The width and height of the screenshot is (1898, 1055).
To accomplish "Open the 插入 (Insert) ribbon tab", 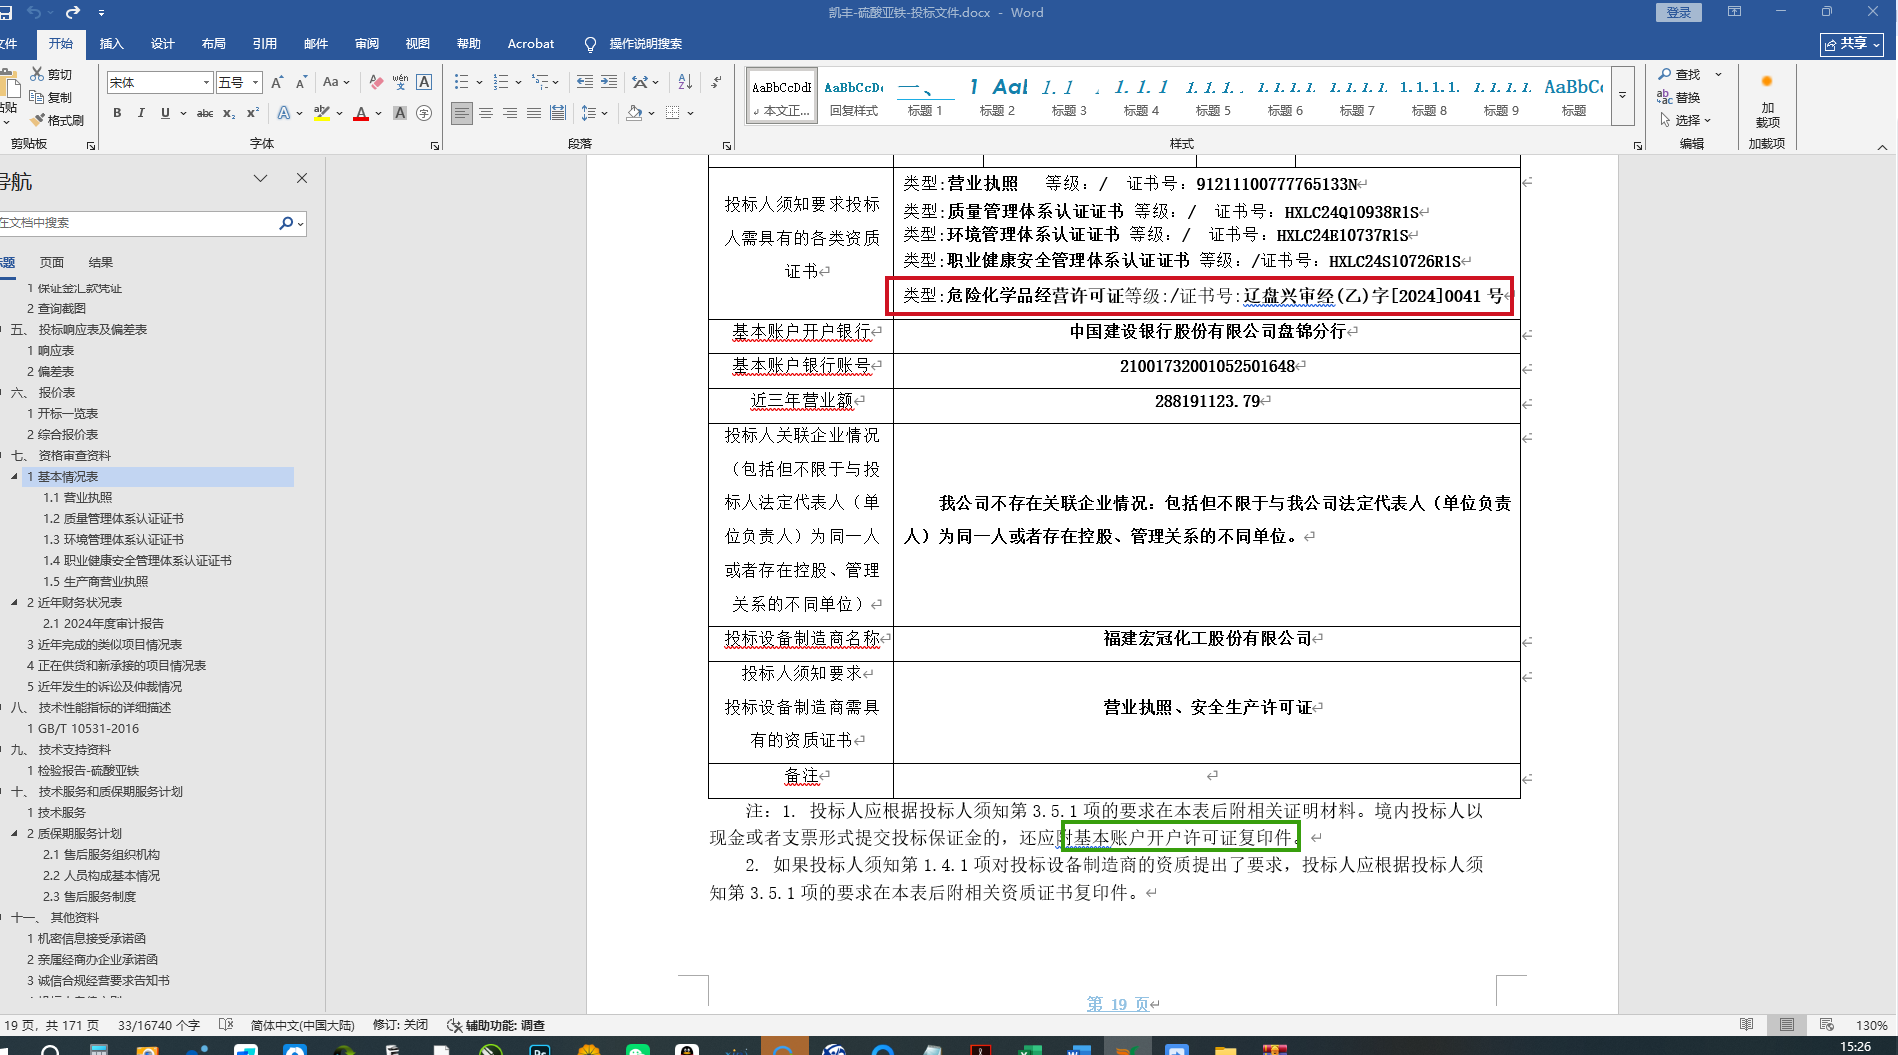I will pos(112,44).
